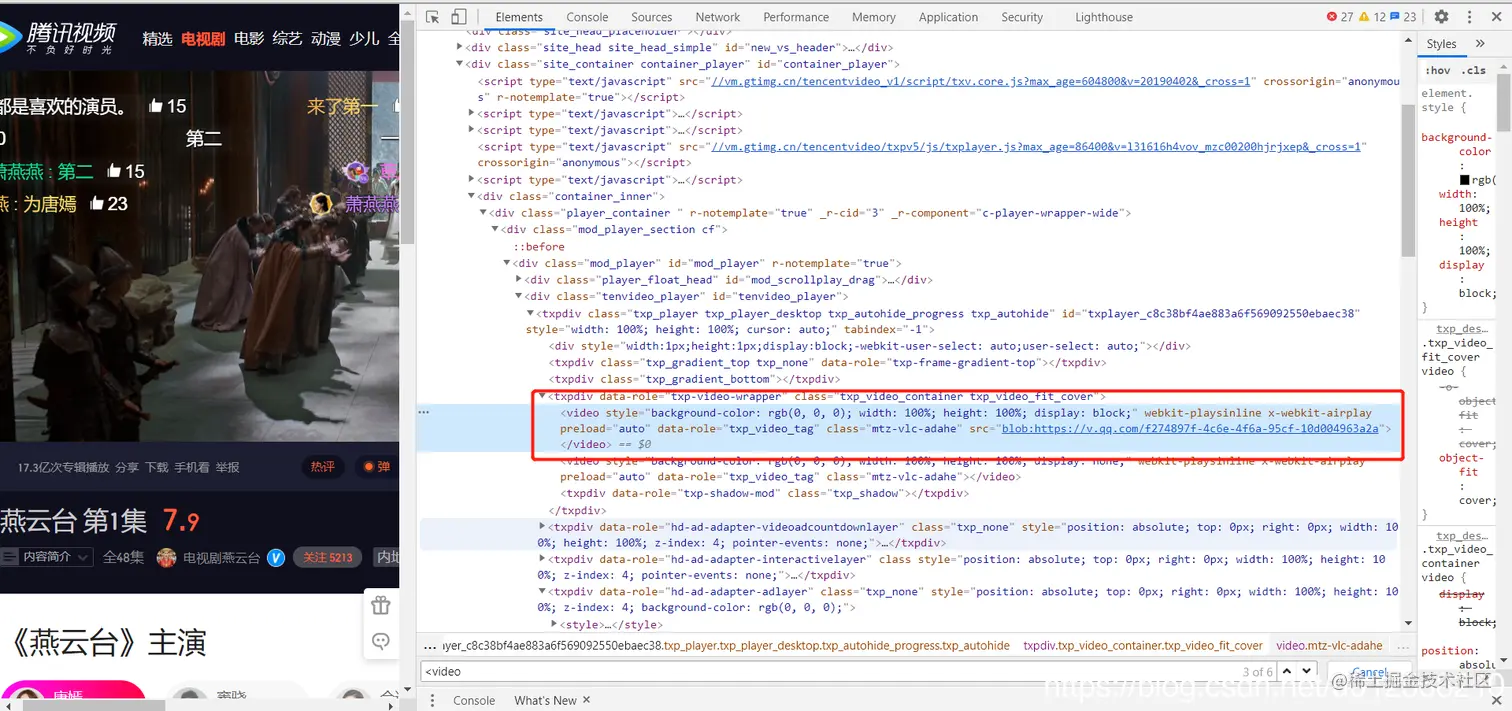The height and width of the screenshot is (711, 1512).
Task: Go to previous search result arrow
Action: [1287, 672]
